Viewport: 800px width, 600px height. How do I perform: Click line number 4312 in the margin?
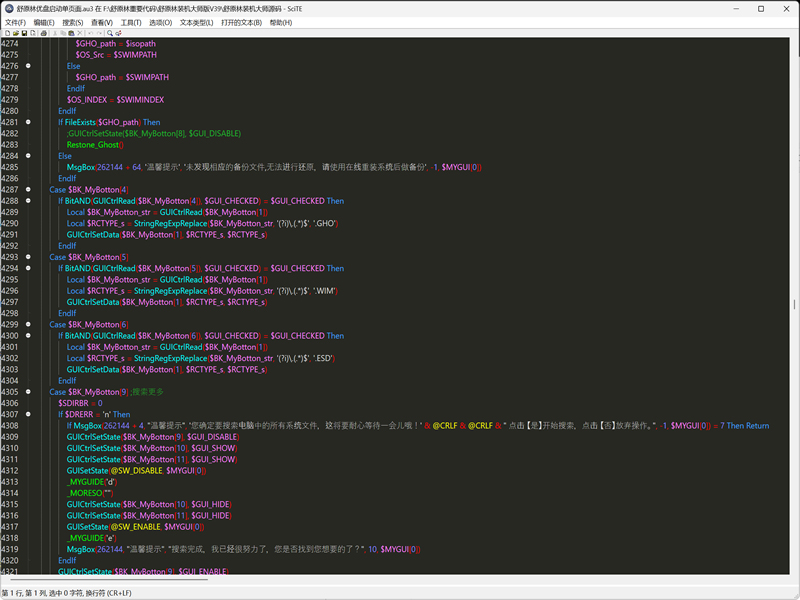point(10,470)
